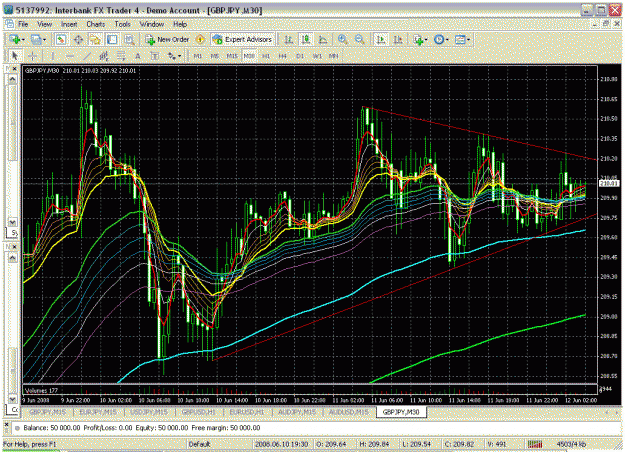This screenshot has height=452, width=625.
Task: Switch to MN timeframe
Action: (x=334, y=56)
